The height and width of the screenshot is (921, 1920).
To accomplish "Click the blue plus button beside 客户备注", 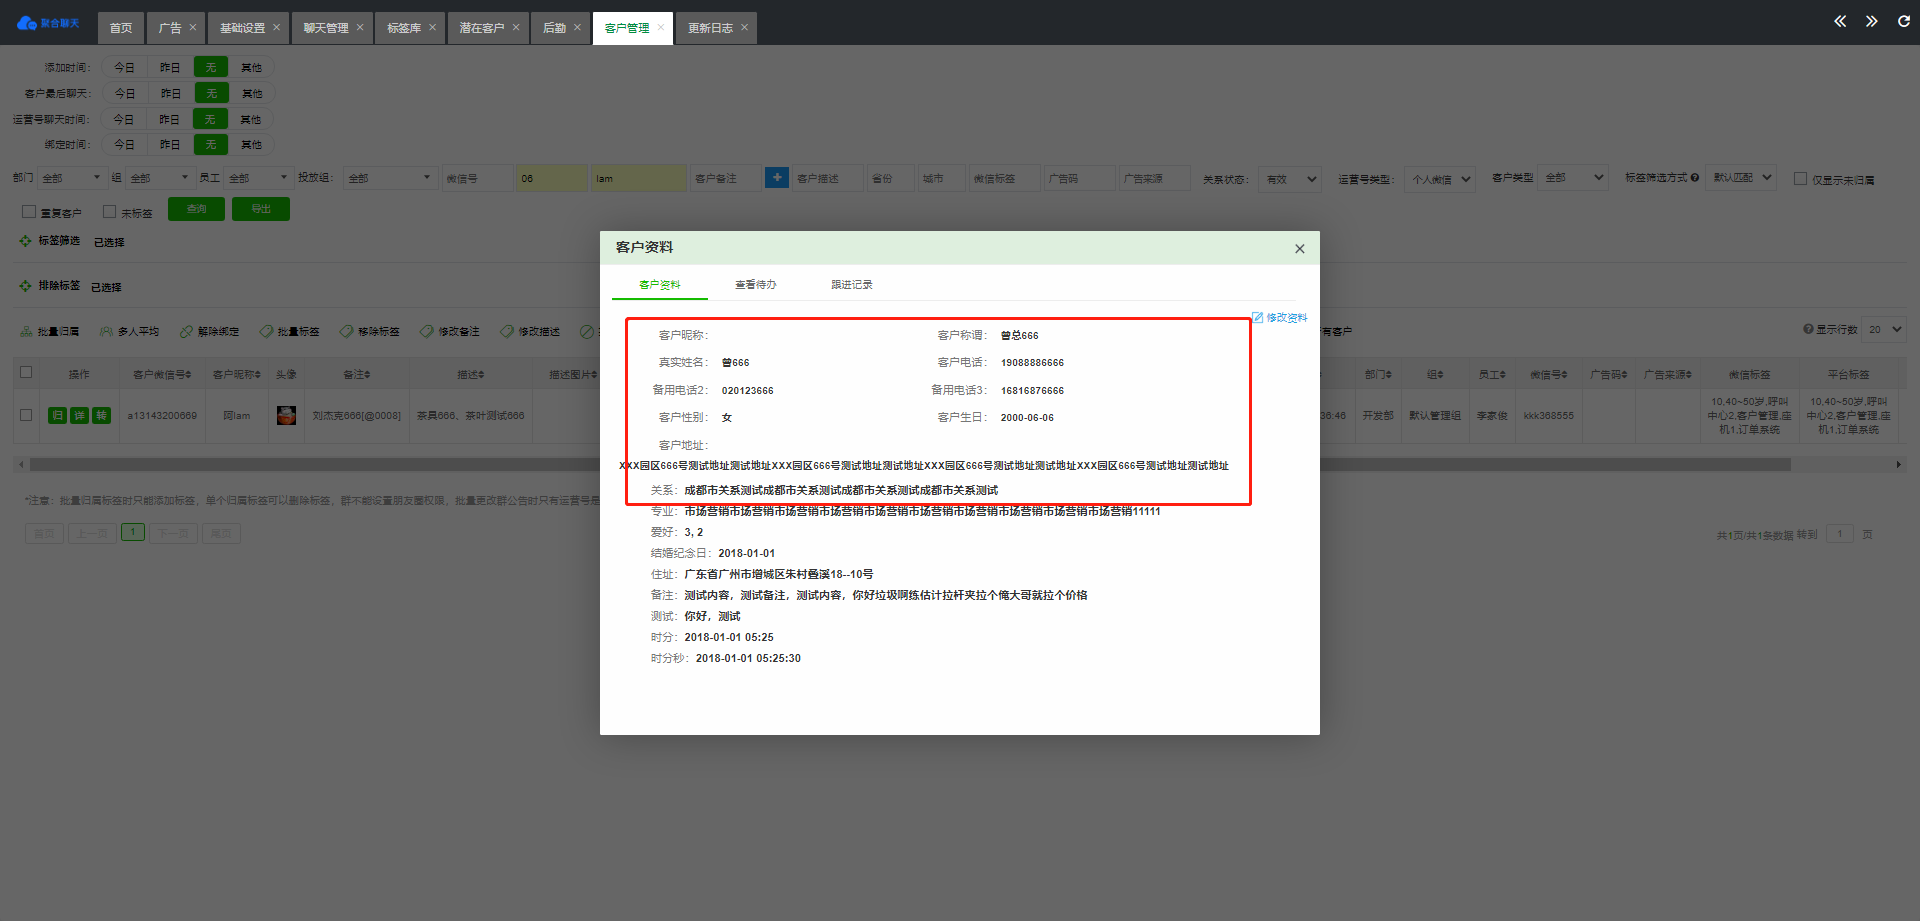I will (776, 178).
